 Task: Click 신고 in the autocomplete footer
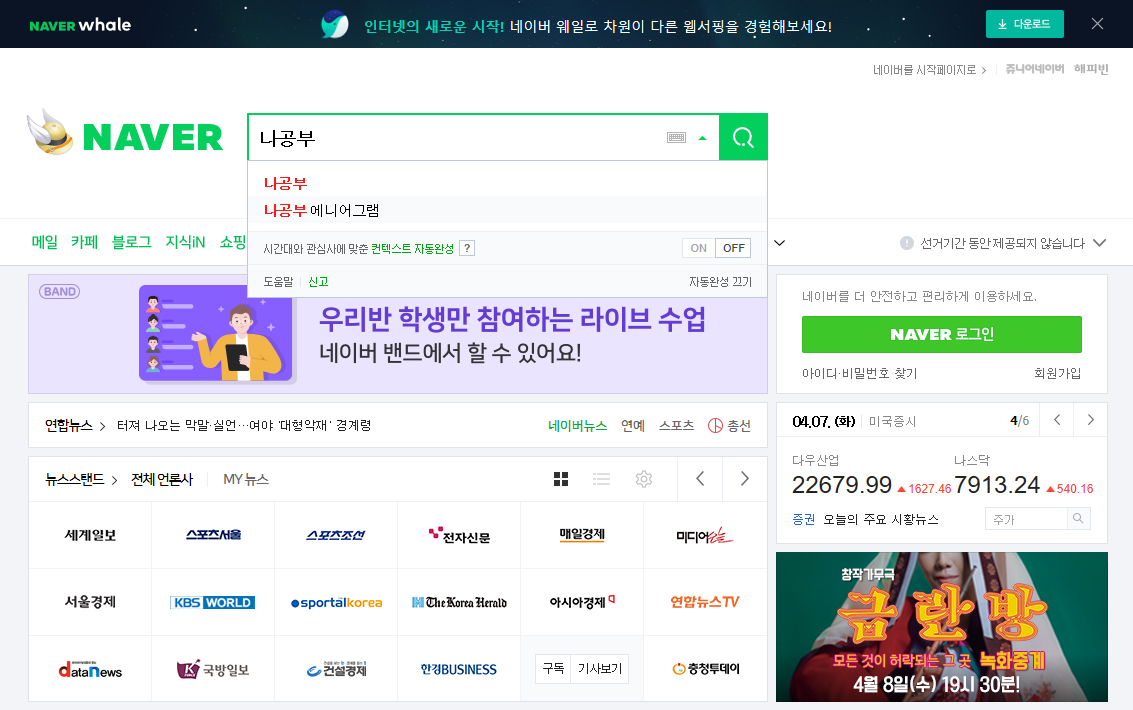318,282
